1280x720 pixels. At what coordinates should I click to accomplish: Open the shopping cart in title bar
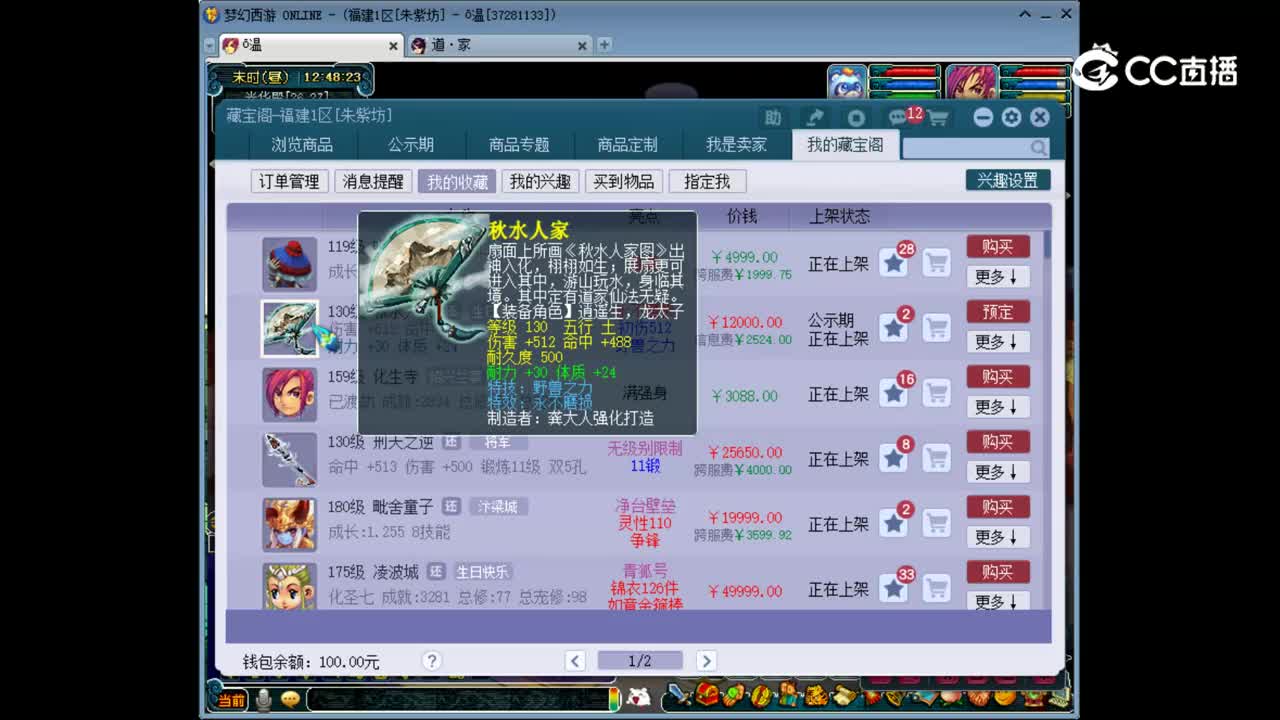[938, 118]
